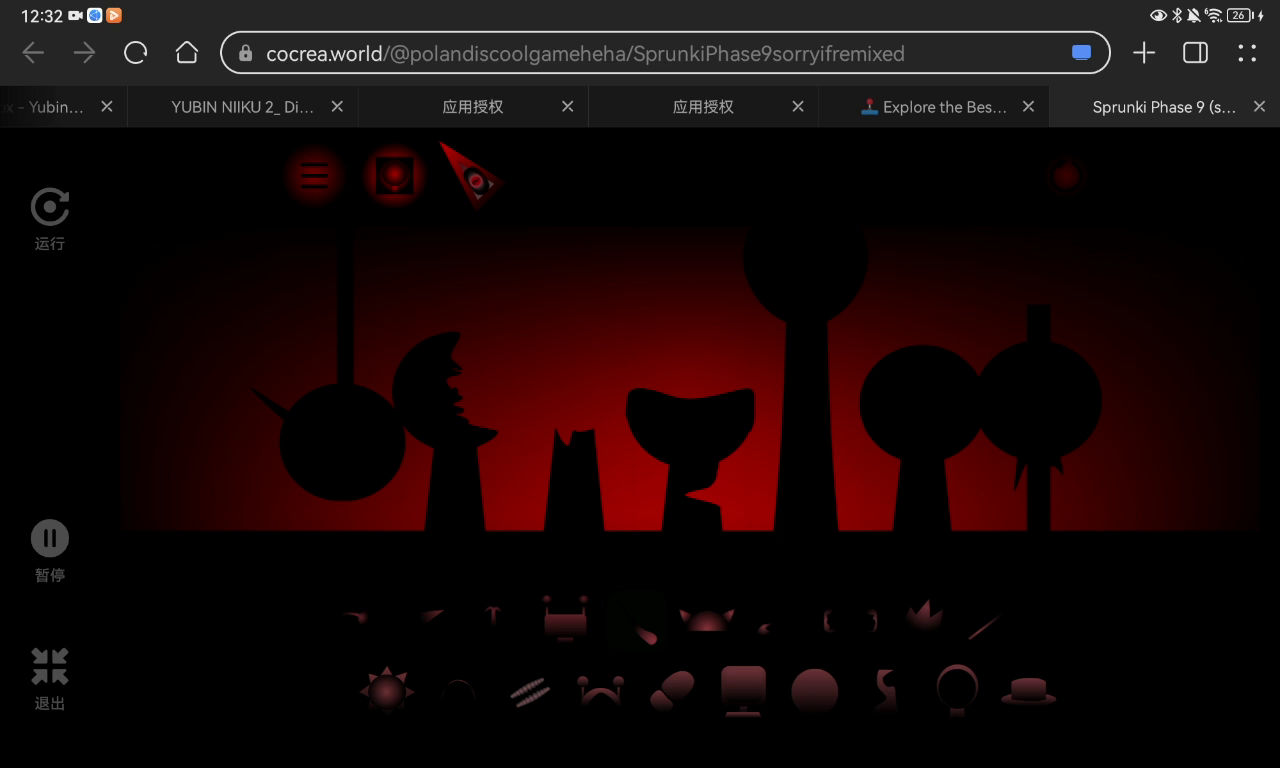Select the small flat triangle icon
Screen dimensions: 1280x768
(x=432, y=615)
